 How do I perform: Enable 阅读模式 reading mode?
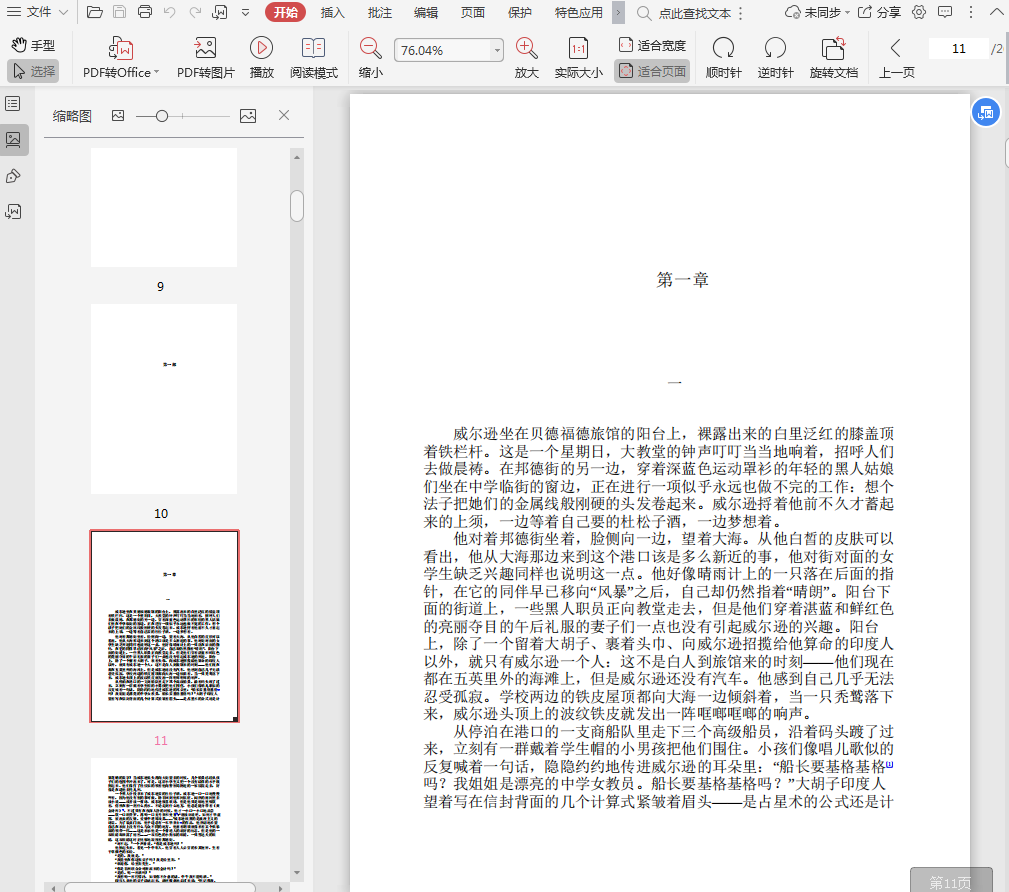(314, 58)
